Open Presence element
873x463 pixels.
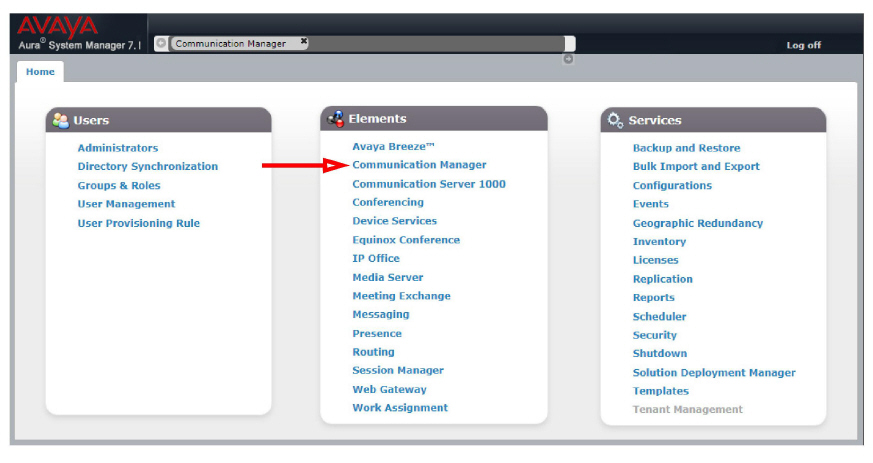pos(377,333)
